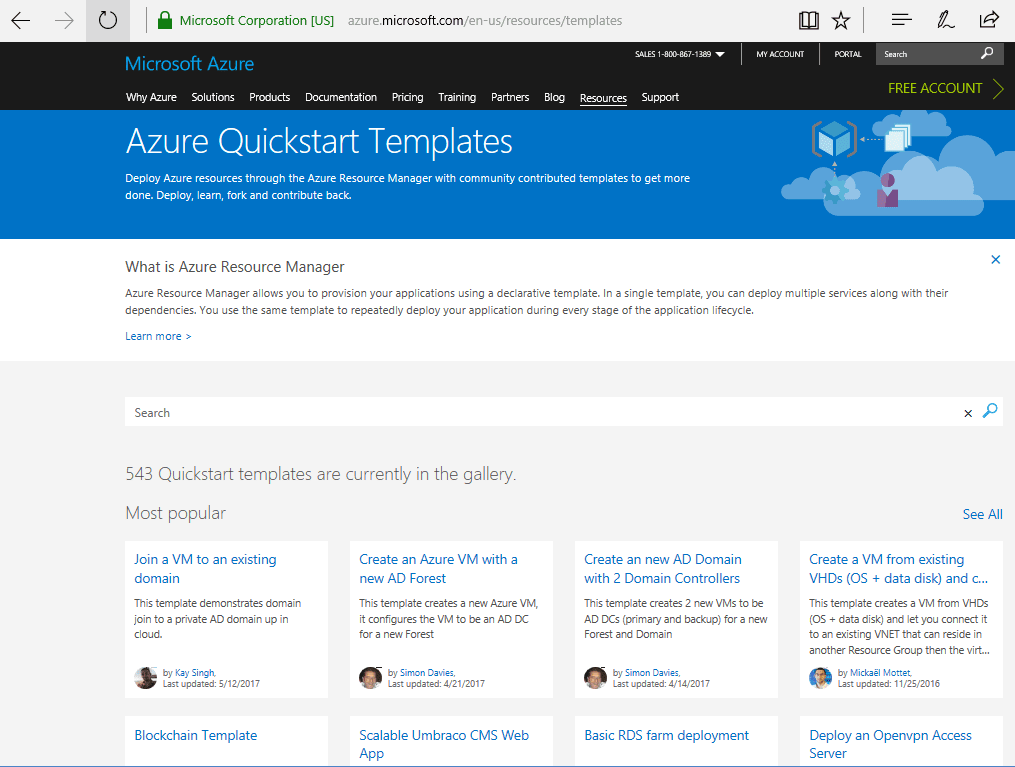Click author link Mickaël Mottet
Image resolution: width=1015 pixels, height=767 pixels.
880,673
